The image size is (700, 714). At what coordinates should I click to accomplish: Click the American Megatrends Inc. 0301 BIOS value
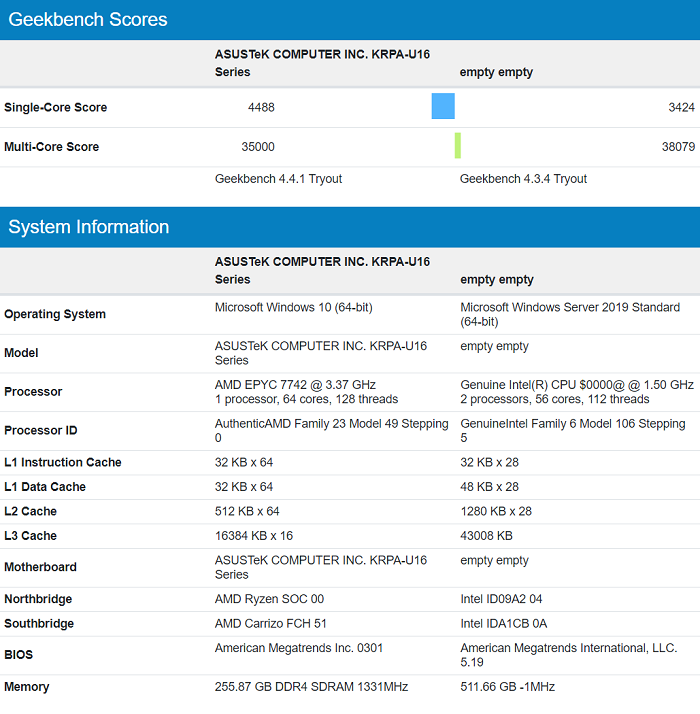(298, 648)
